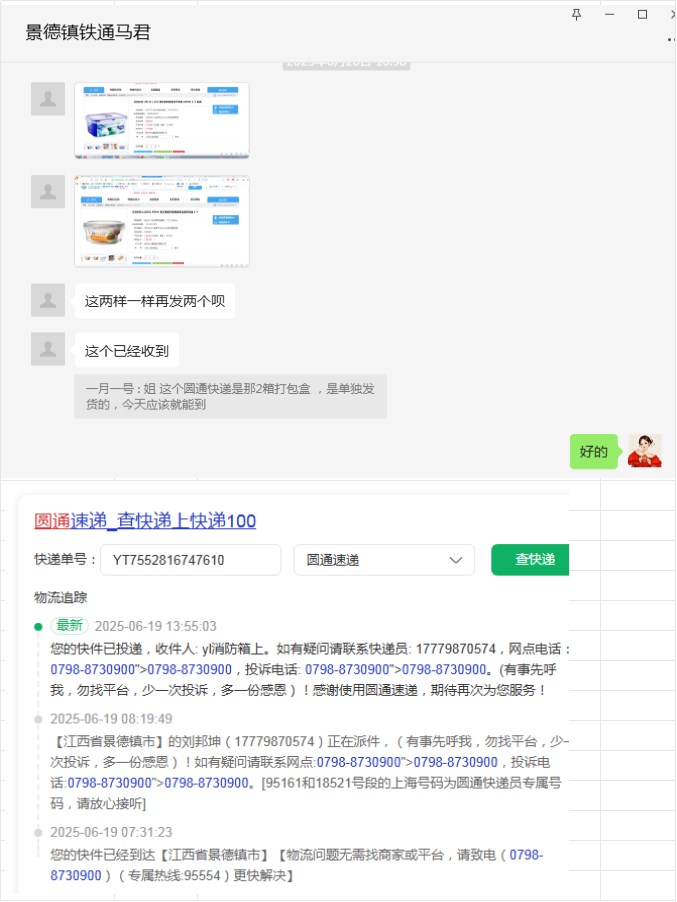
Task: Expand the 圆通速递 courier dropdown
Action: coord(384,560)
